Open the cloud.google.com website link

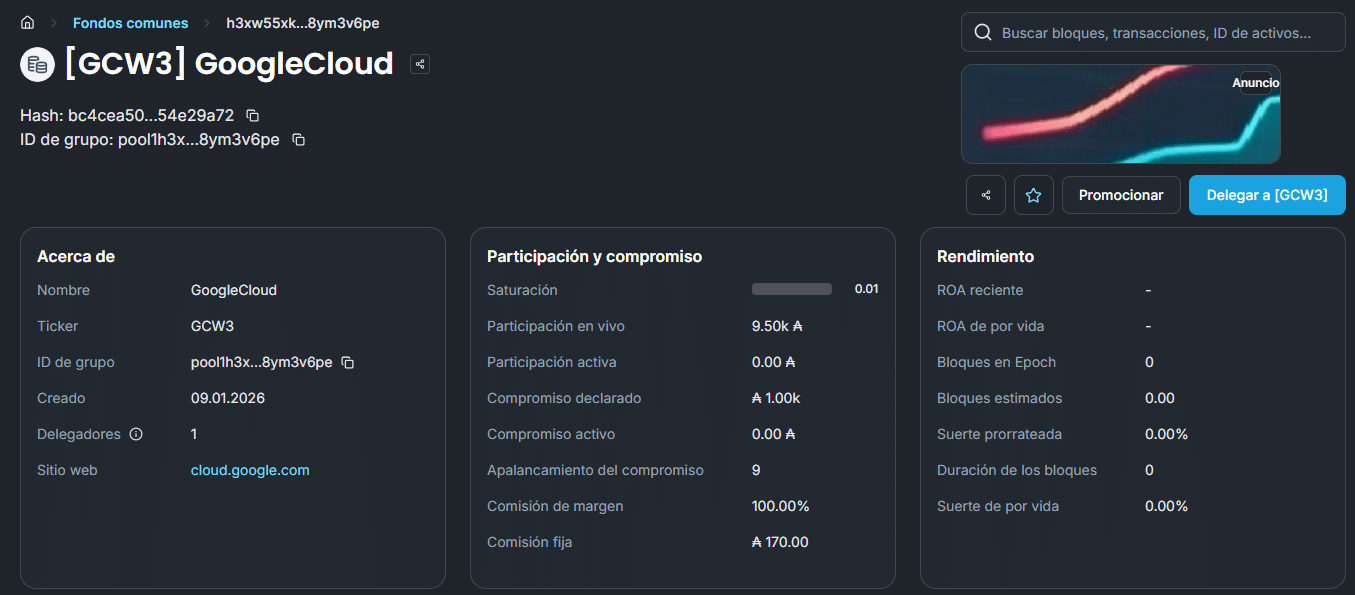(x=250, y=469)
